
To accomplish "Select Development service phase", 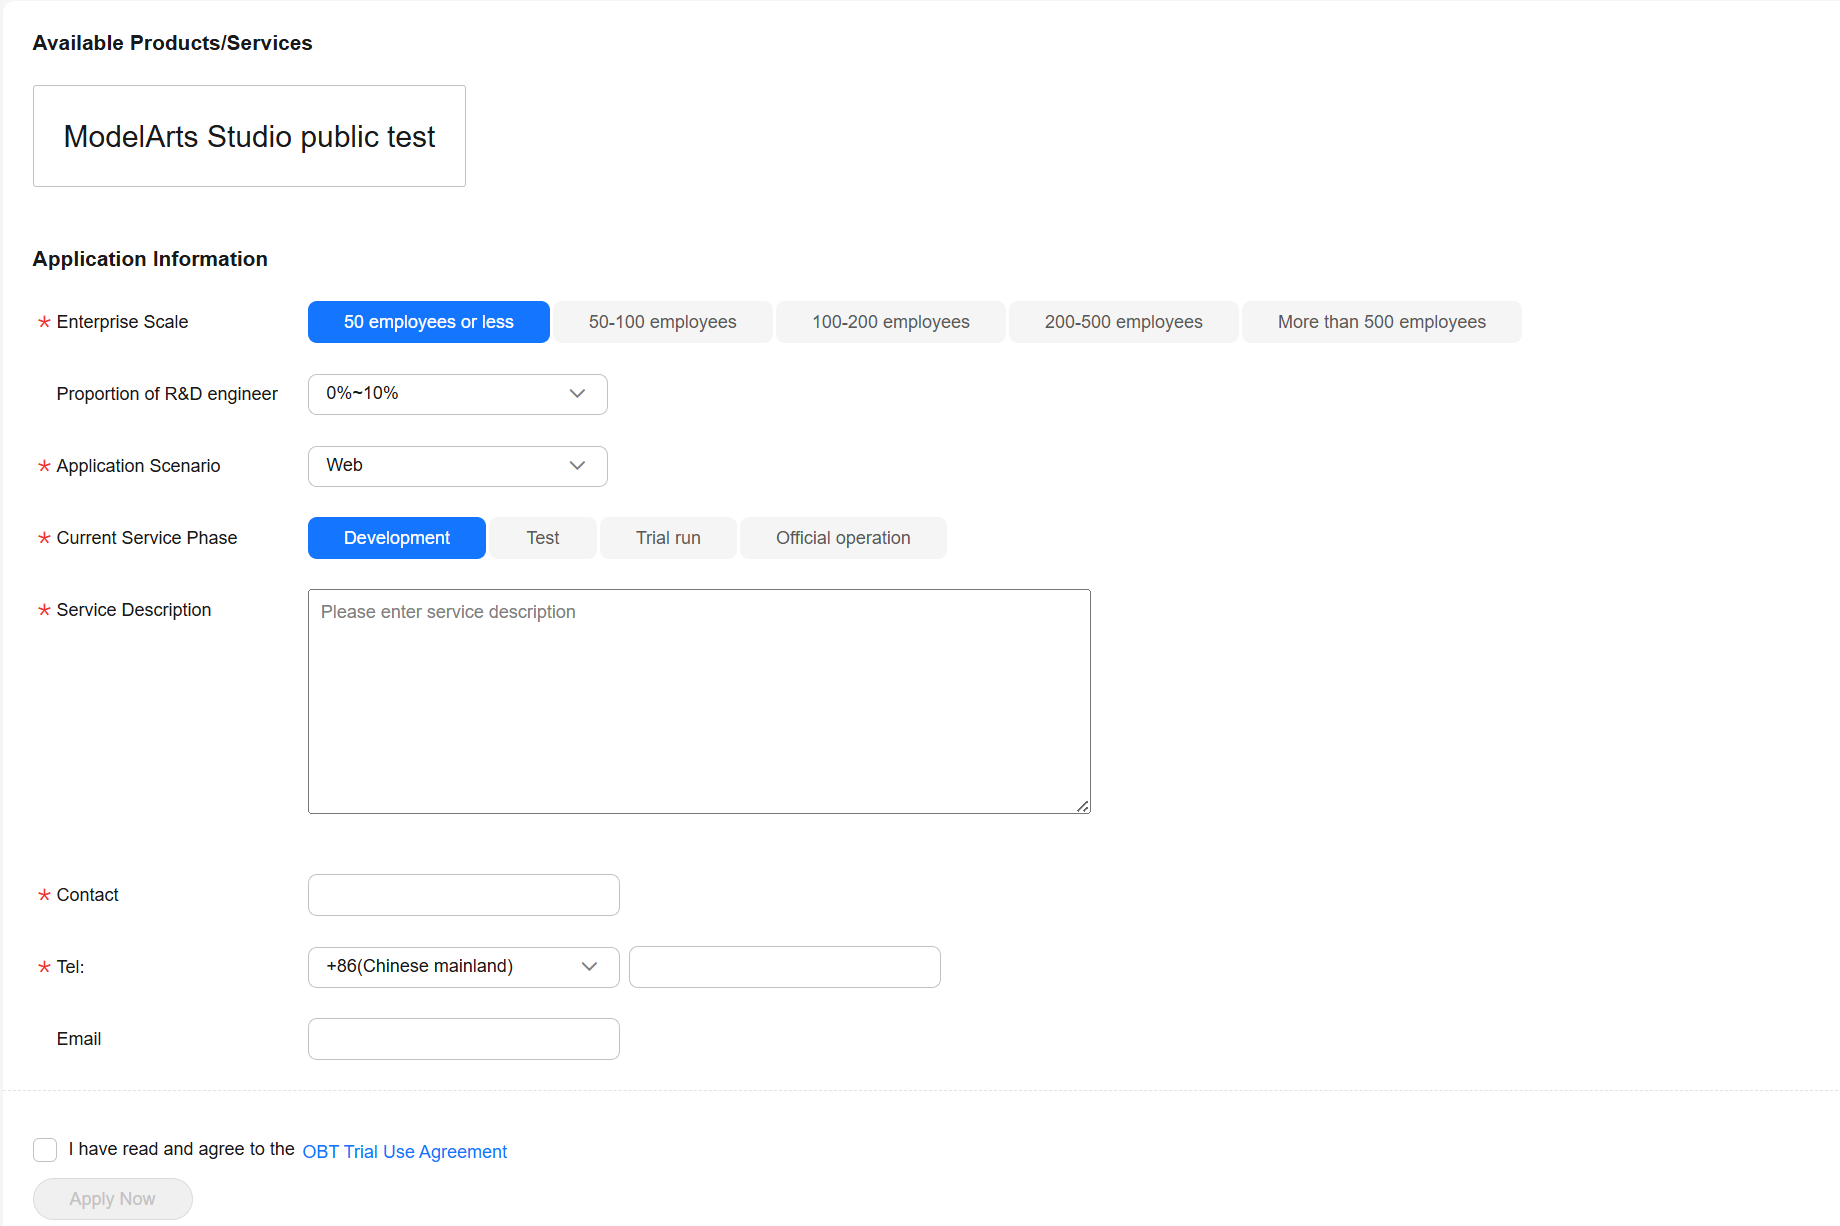I will coord(396,538).
